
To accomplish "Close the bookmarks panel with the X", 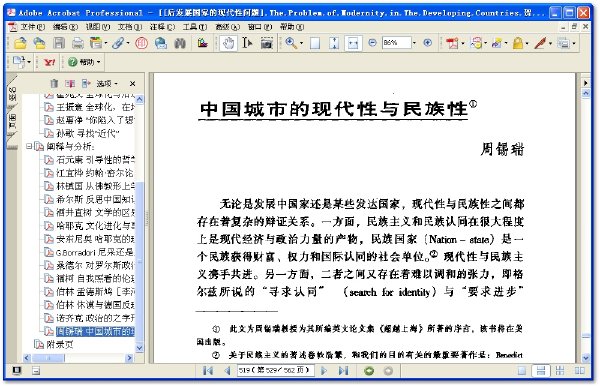I will tap(132, 83).
